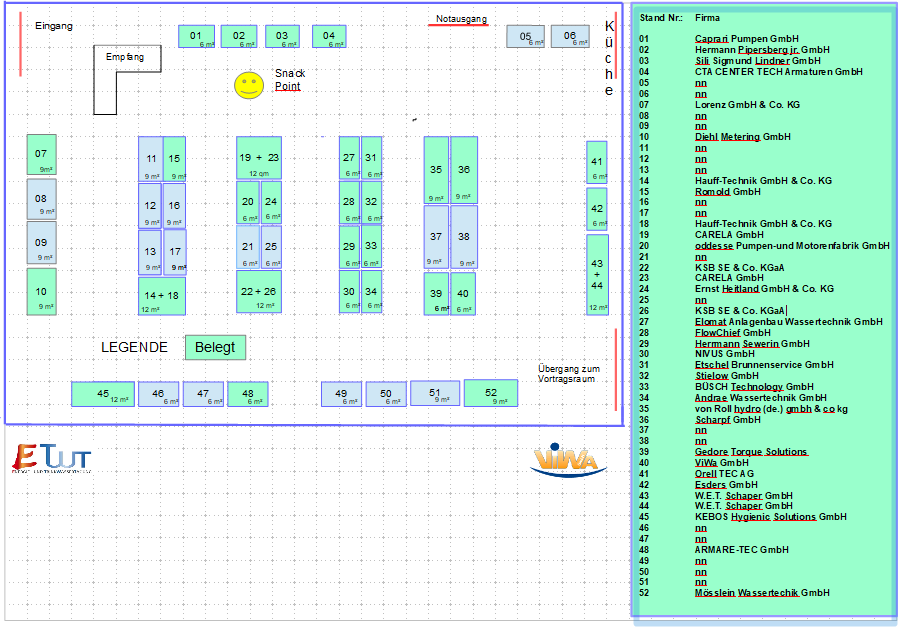Select stand 40 booth
Image resolution: width=904 pixels, height=633 pixels.
click(463, 293)
